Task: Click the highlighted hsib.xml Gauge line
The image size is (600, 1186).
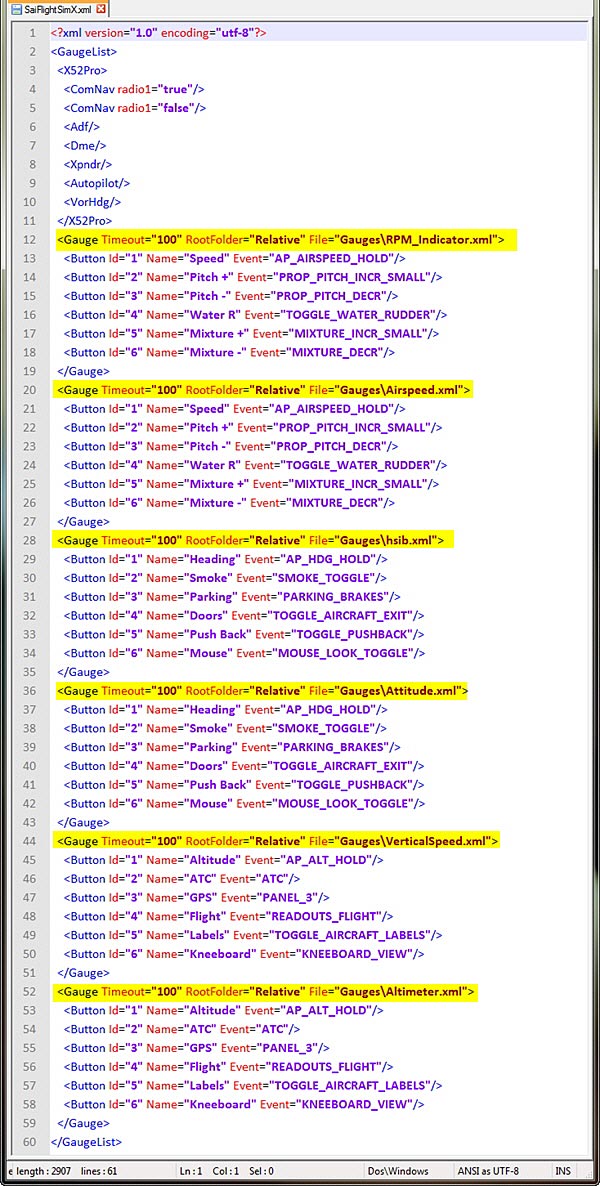Action: pos(250,540)
